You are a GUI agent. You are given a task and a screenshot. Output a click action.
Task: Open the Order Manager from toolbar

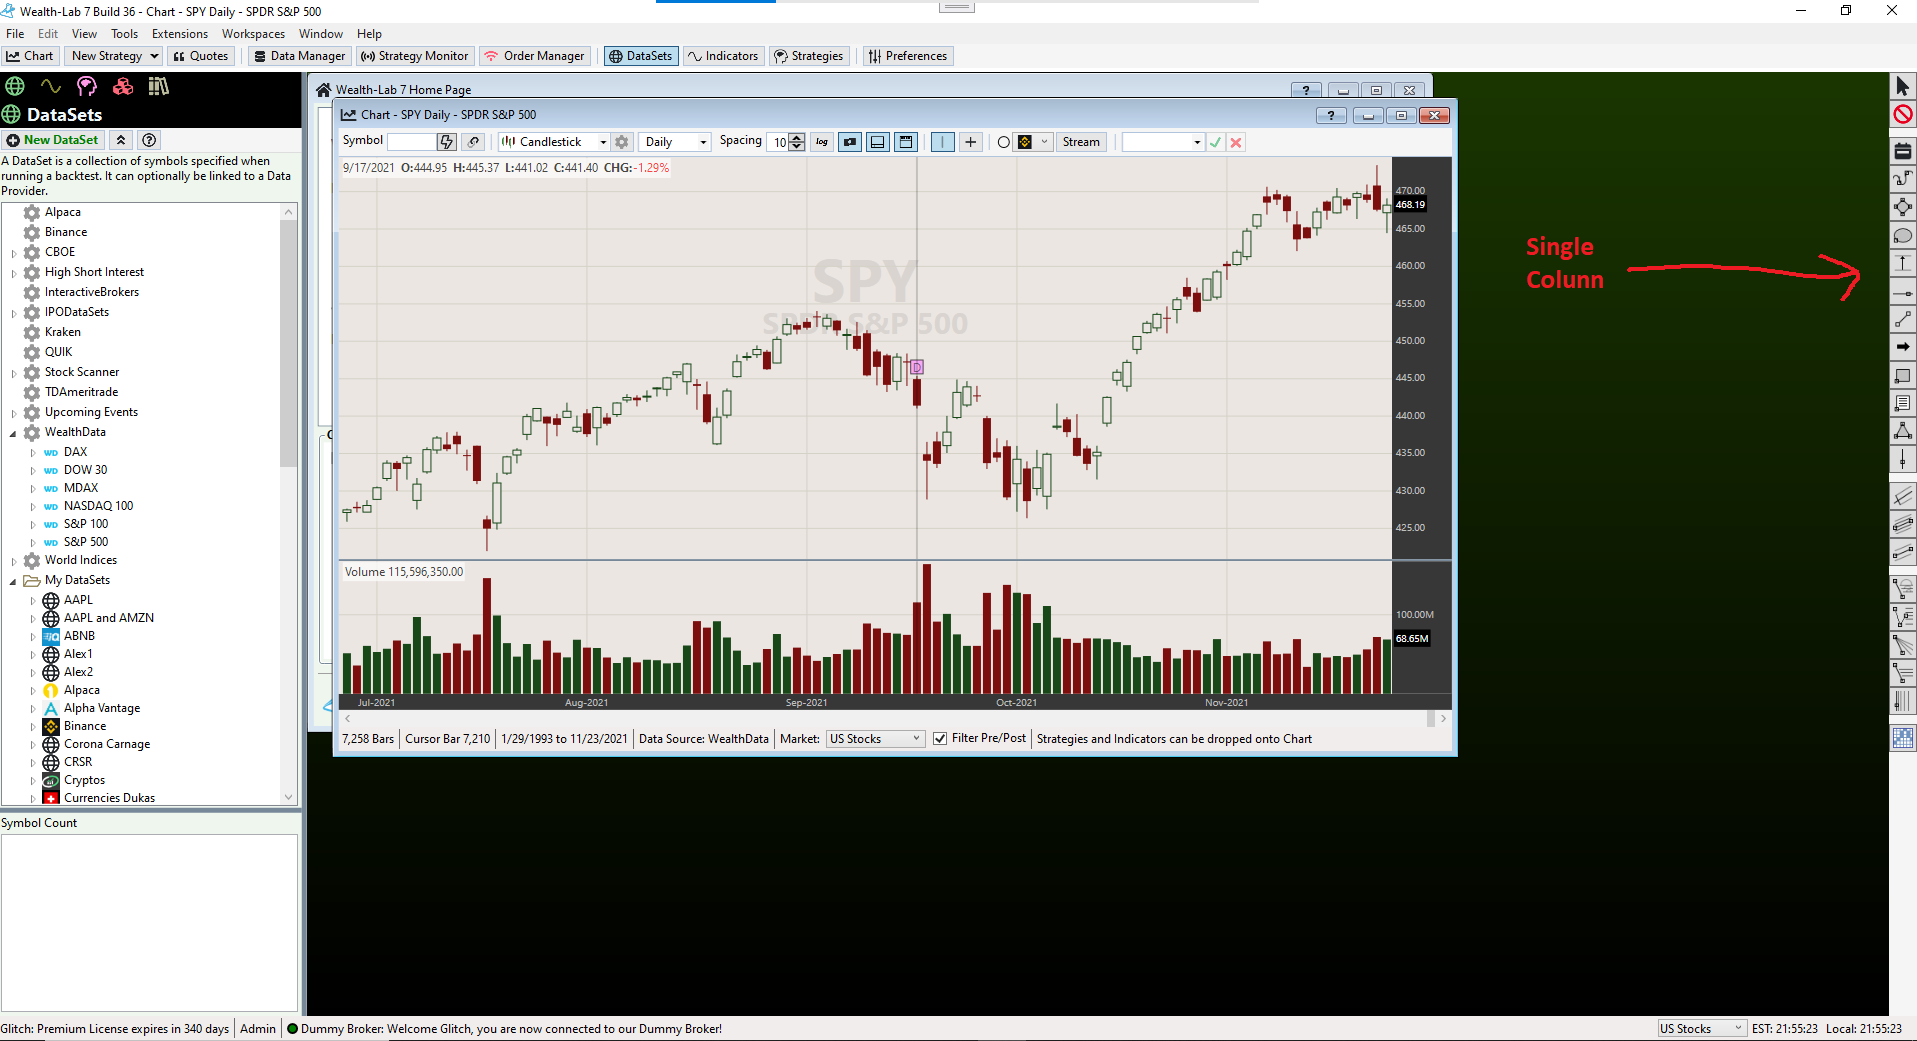[x=535, y=56]
